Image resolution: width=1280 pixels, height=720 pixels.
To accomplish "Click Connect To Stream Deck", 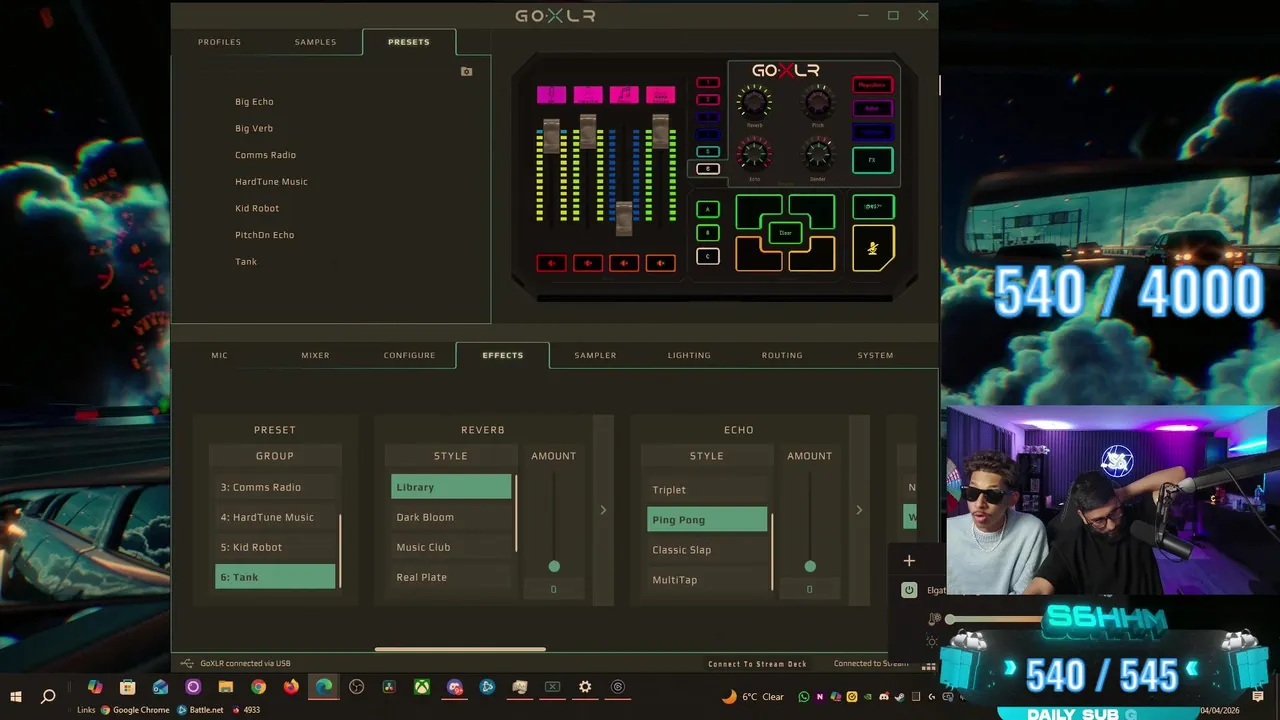I will (x=757, y=664).
